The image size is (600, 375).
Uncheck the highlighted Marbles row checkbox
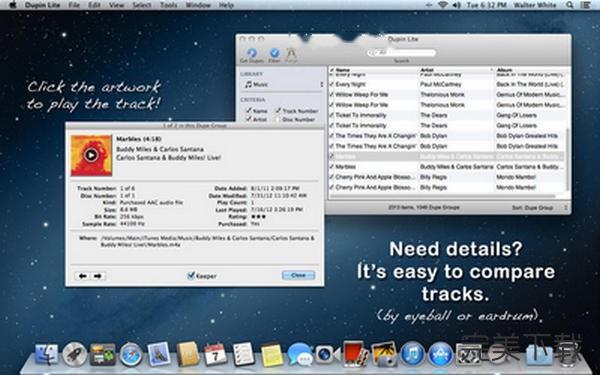[x=332, y=157]
